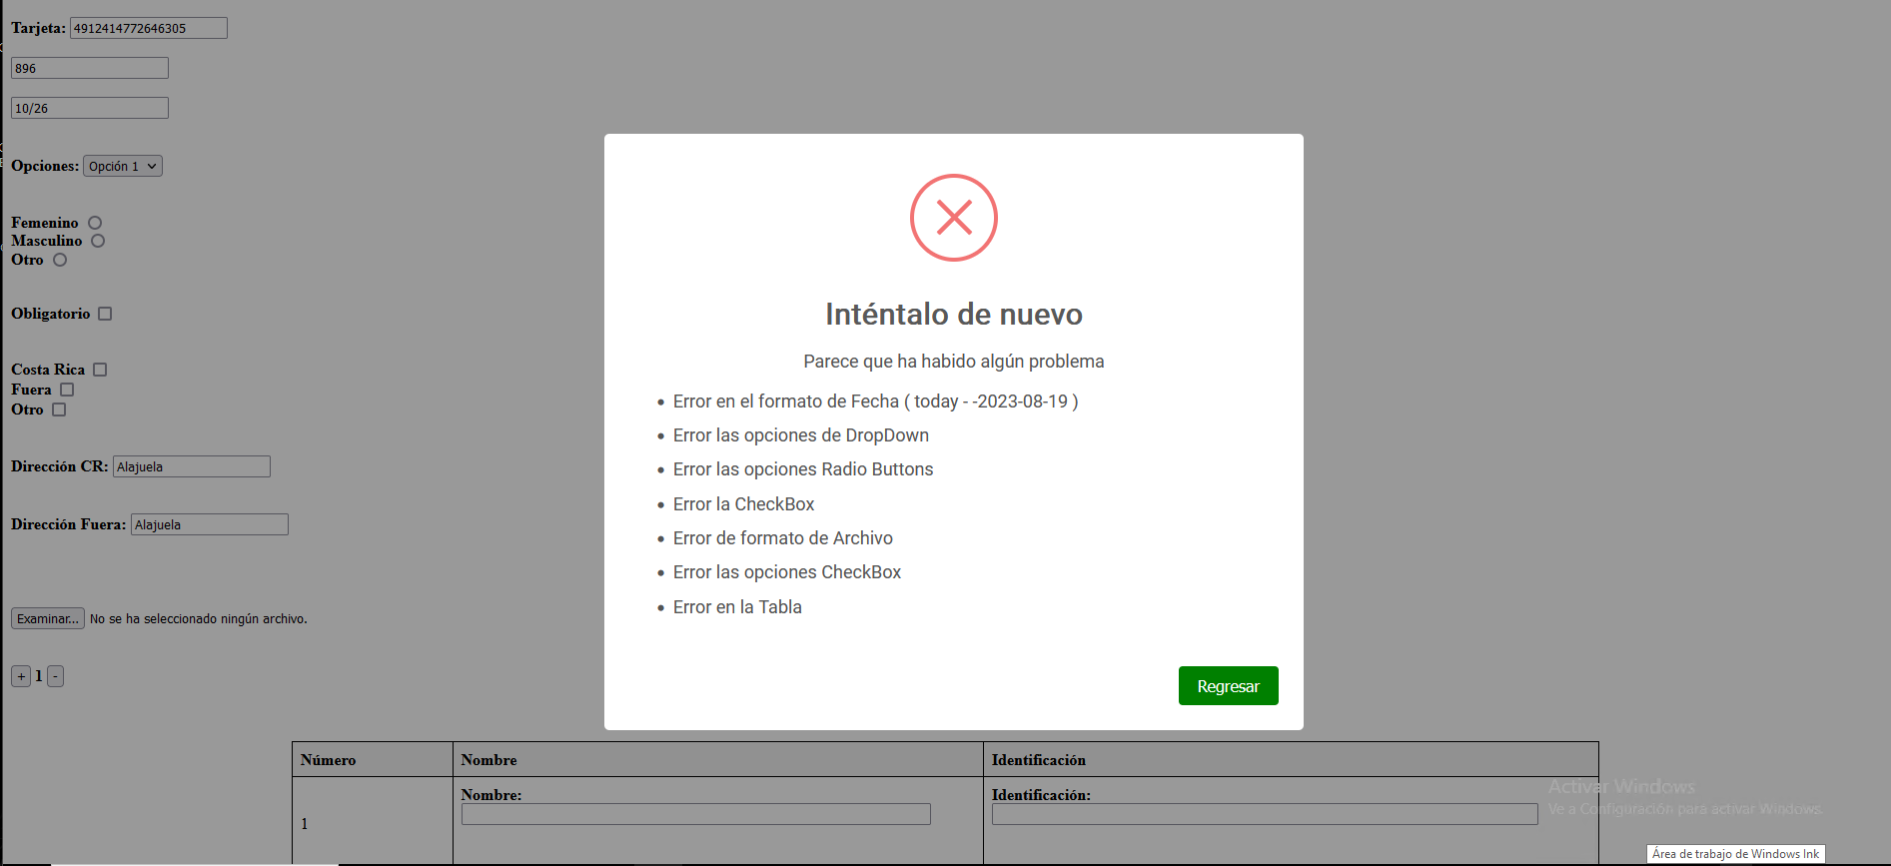Click the Dirección Fuera input field
1891x866 pixels.
click(x=210, y=525)
